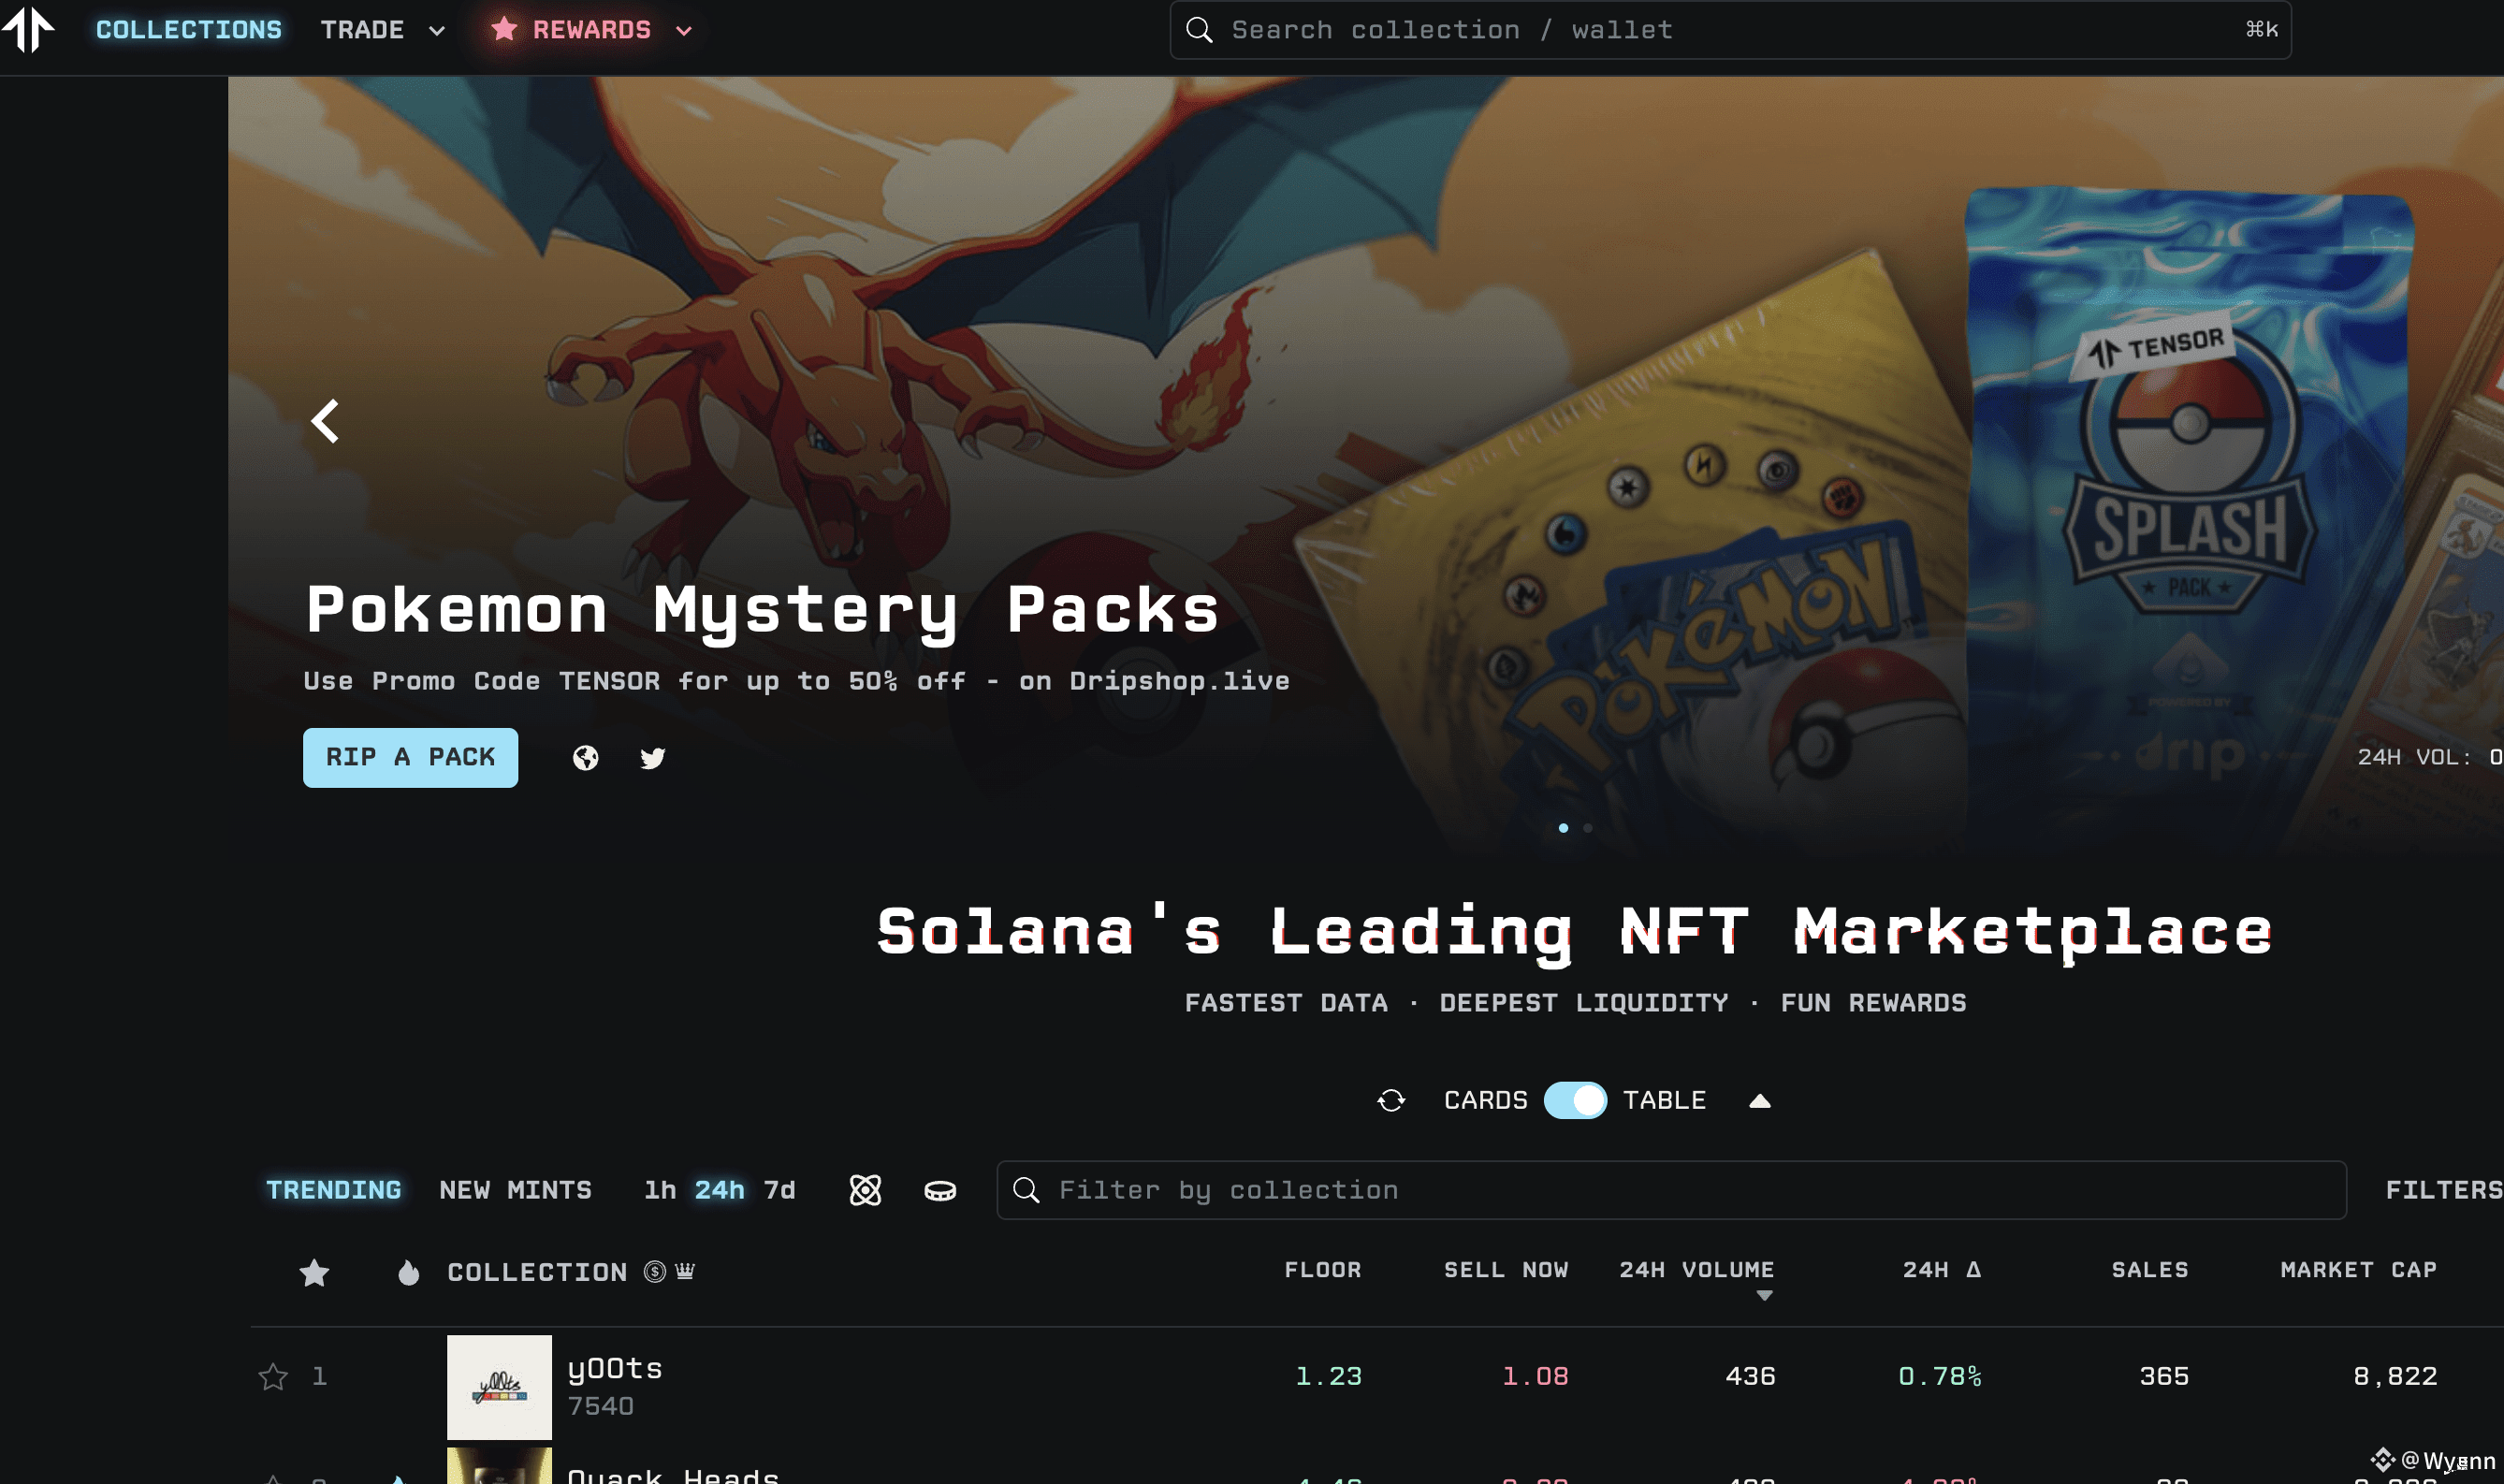The width and height of the screenshot is (2504, 1484).
Task: Click the RIP A PACK button
Action: click(410, 757)
